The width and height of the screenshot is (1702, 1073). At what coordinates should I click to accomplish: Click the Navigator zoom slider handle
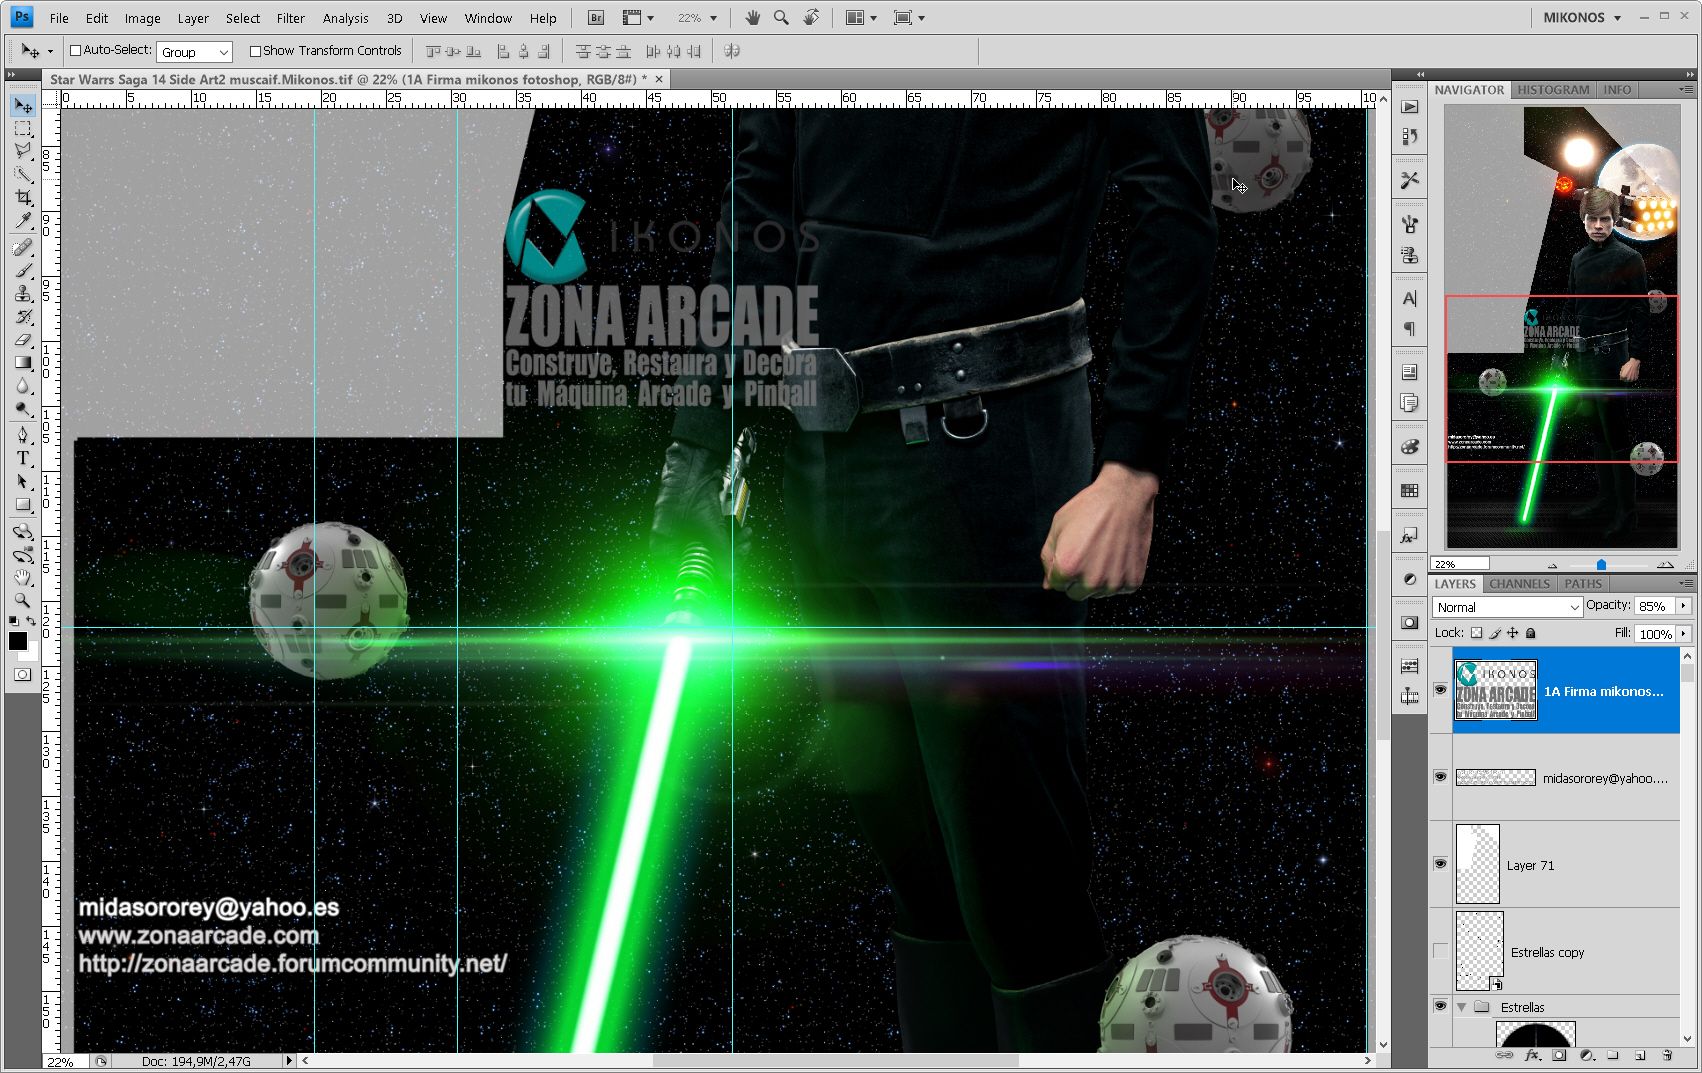tap(1601, 565)
